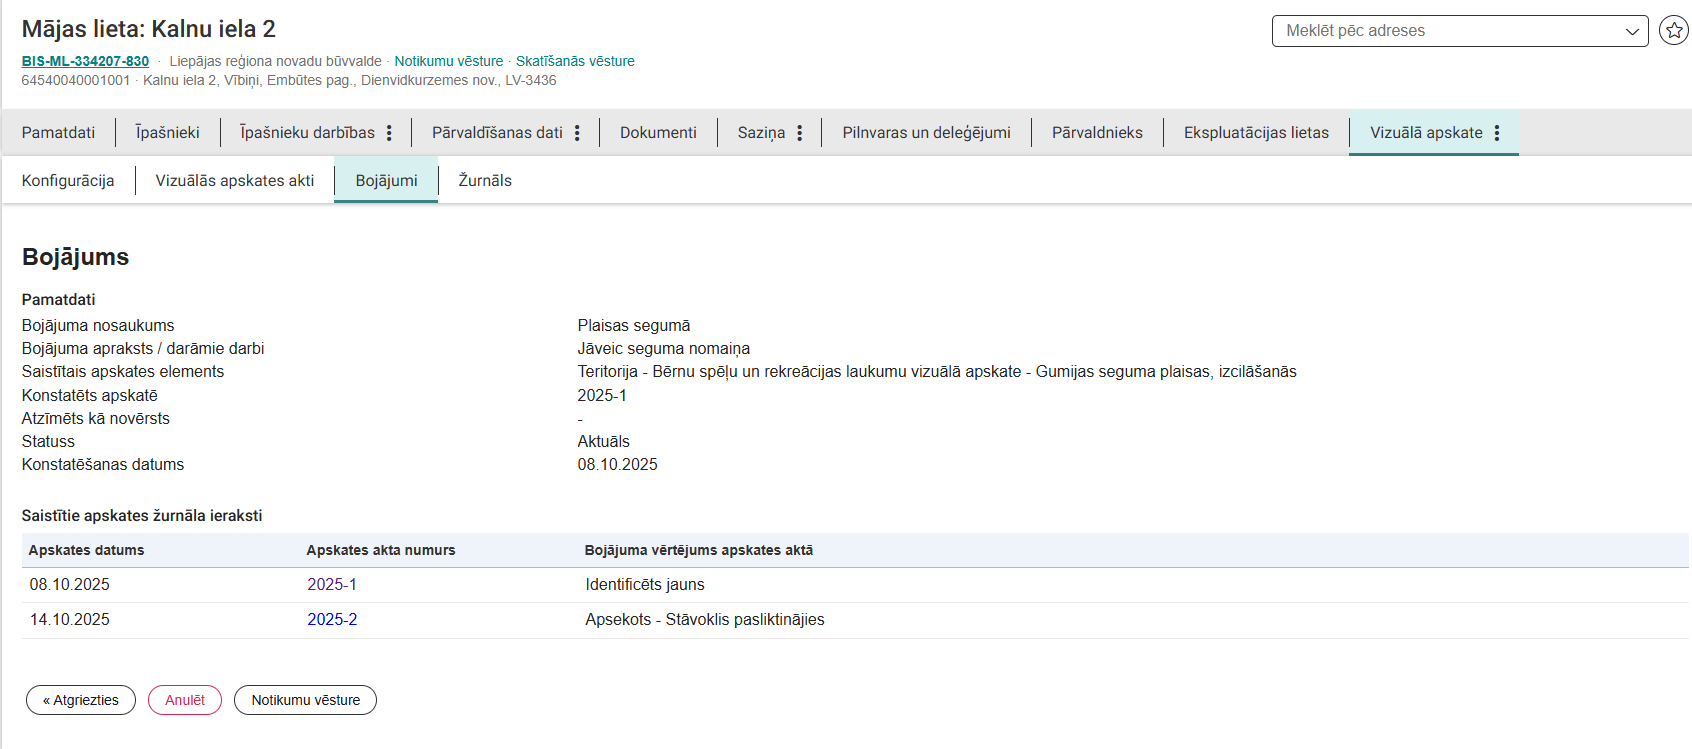Screen dimensions: 1692x749
Task: Open the Žurnāls sub-tab
Action: click(485, 181)
